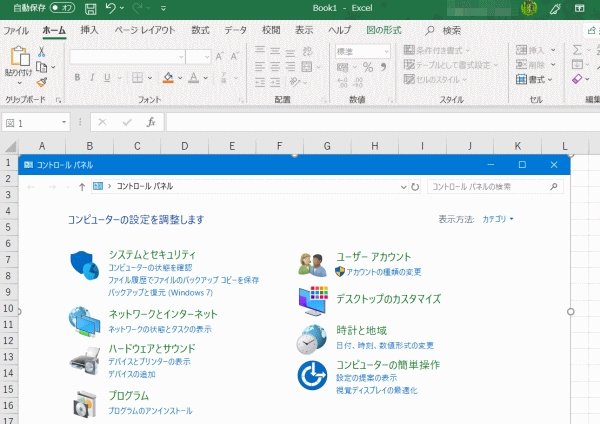Screen dimensions: 600x424
Task: Increase indent
Action: (x=275, y=82)
